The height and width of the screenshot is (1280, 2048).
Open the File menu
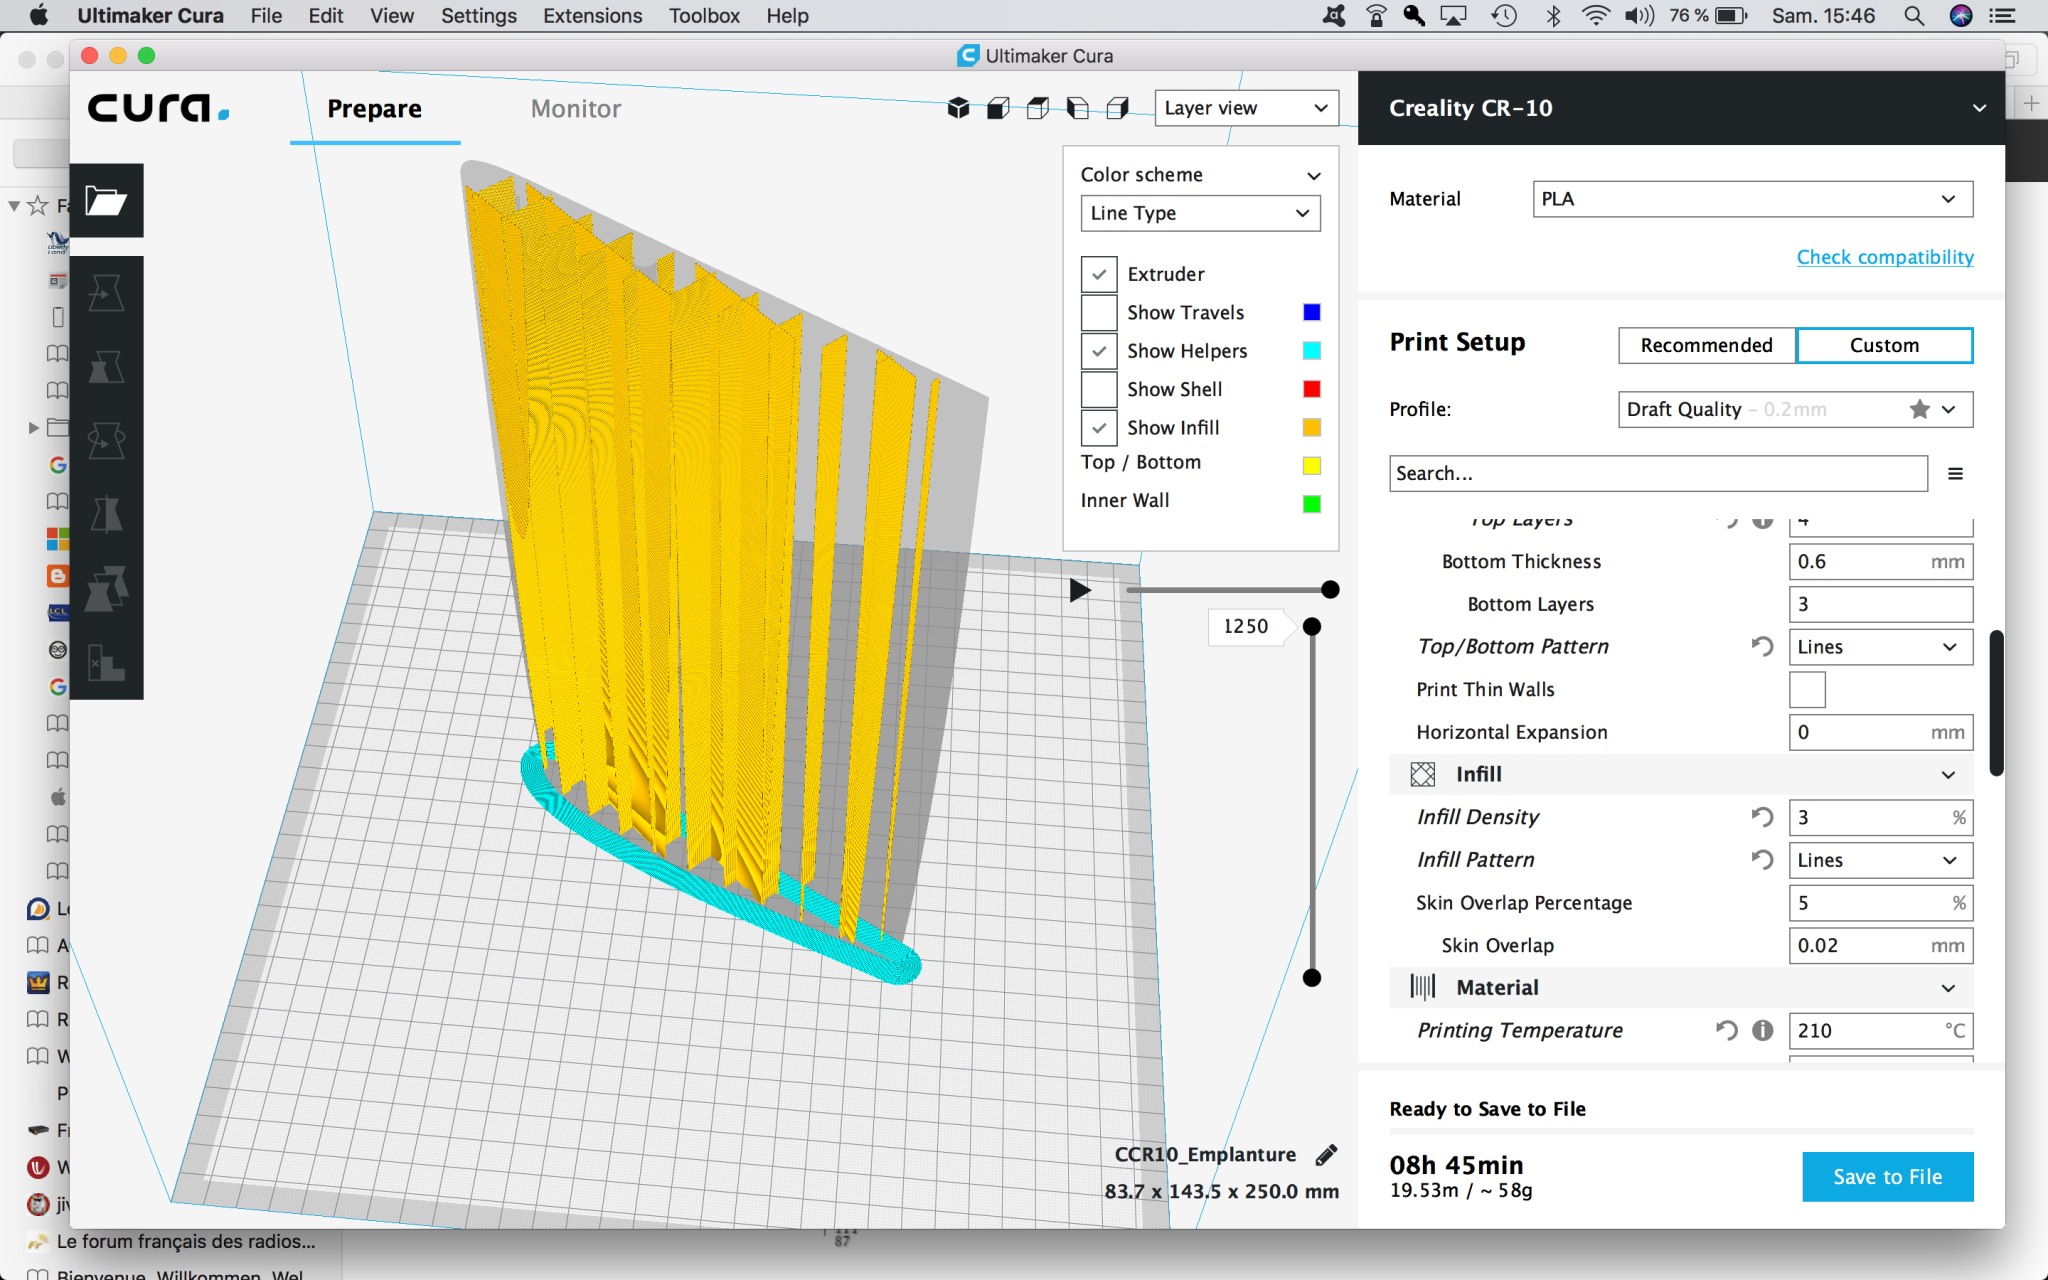(266, 16)
